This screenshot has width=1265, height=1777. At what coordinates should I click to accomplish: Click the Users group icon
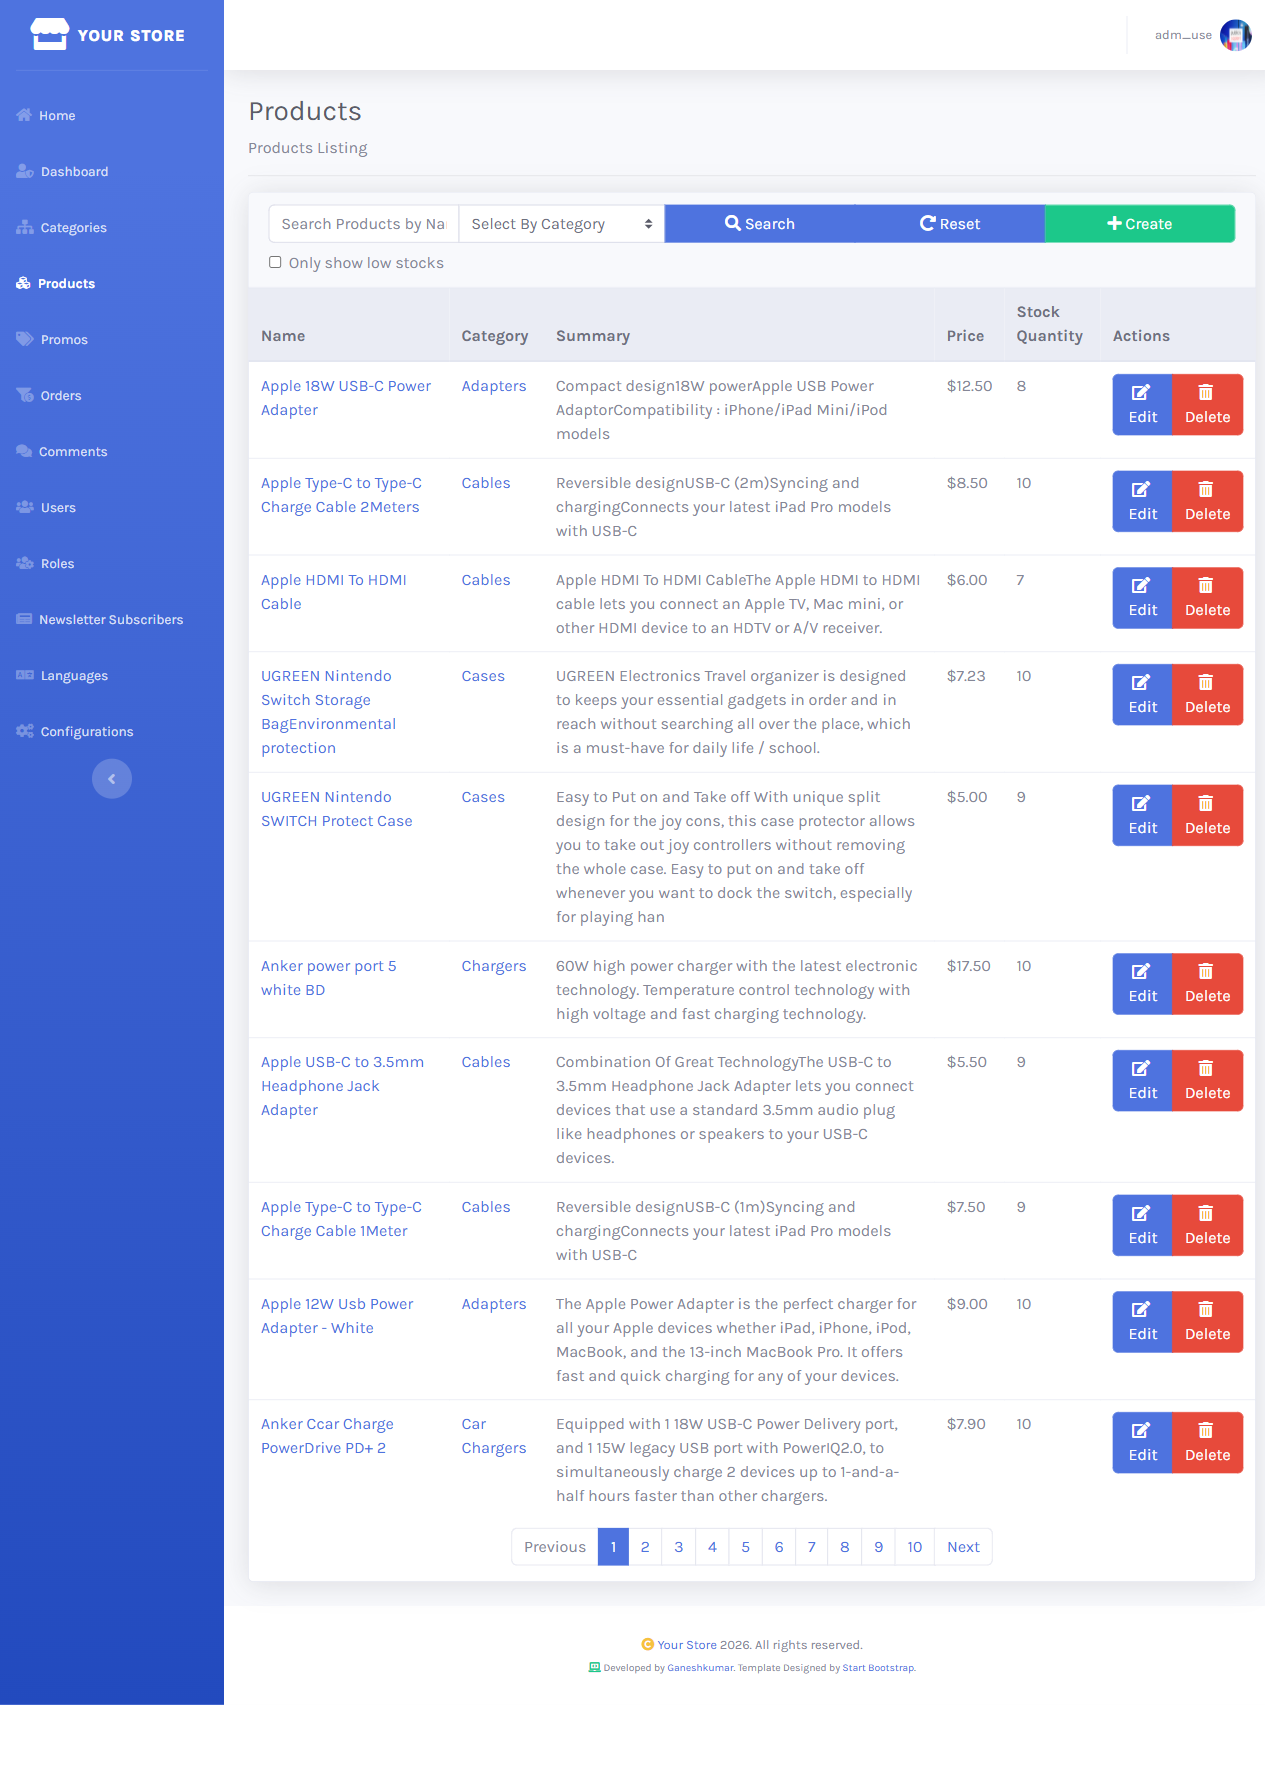pyautogui.click(x=25, y=507)
